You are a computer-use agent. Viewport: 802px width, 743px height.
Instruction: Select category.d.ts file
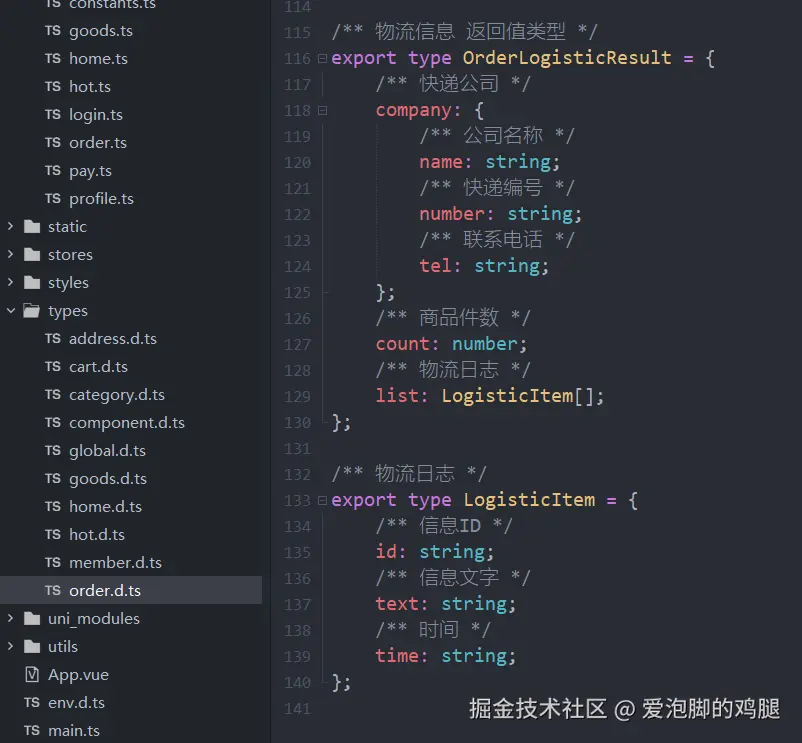[117, 395]
